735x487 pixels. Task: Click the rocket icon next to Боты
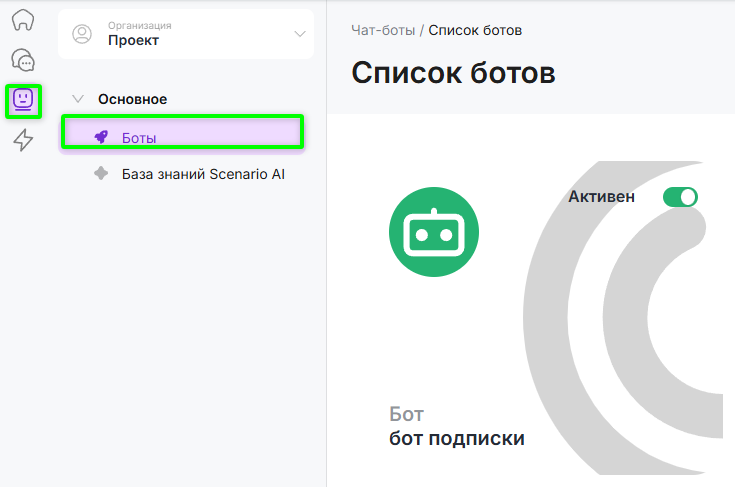pos(101,137)
